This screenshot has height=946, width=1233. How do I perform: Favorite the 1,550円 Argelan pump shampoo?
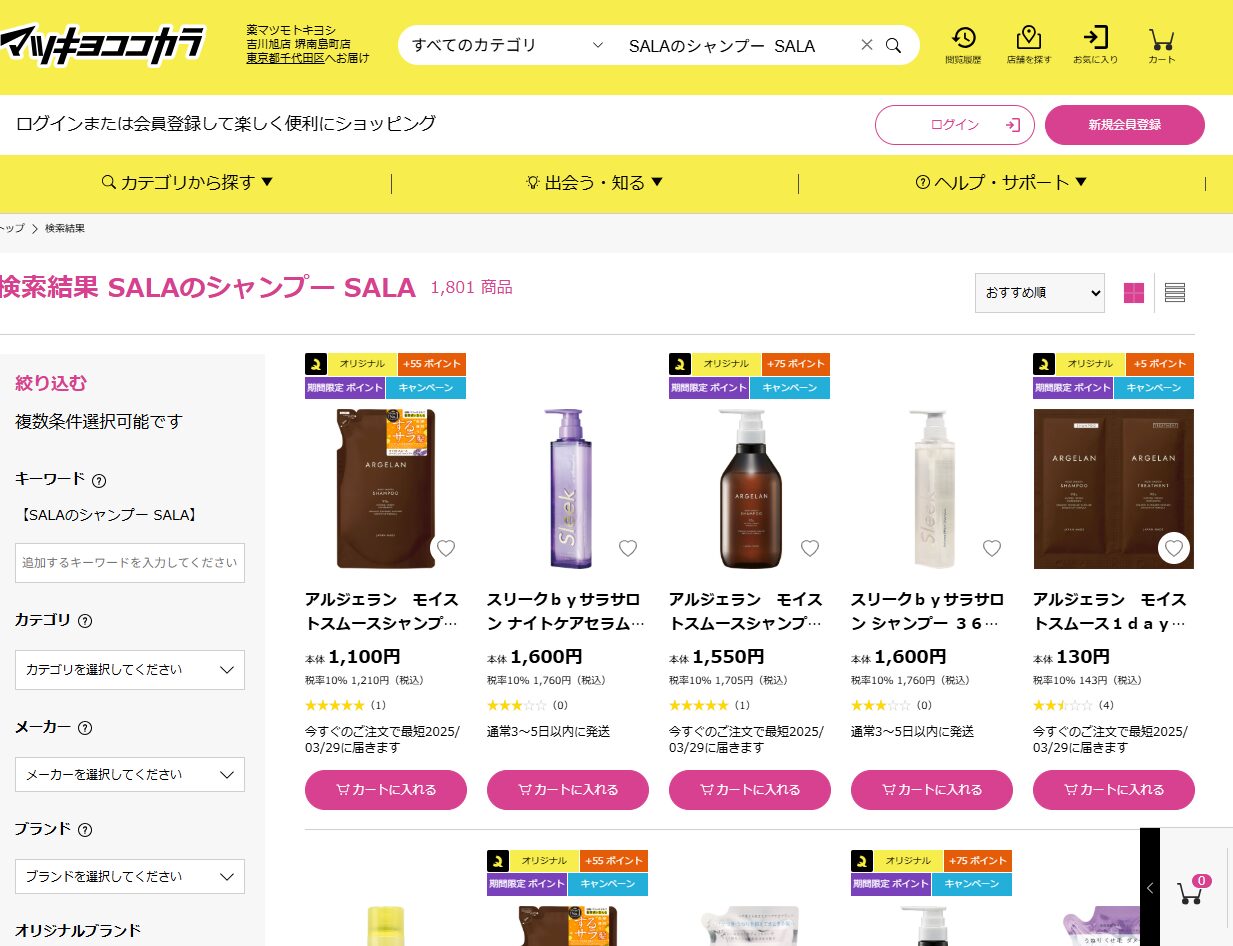[810, 548]
